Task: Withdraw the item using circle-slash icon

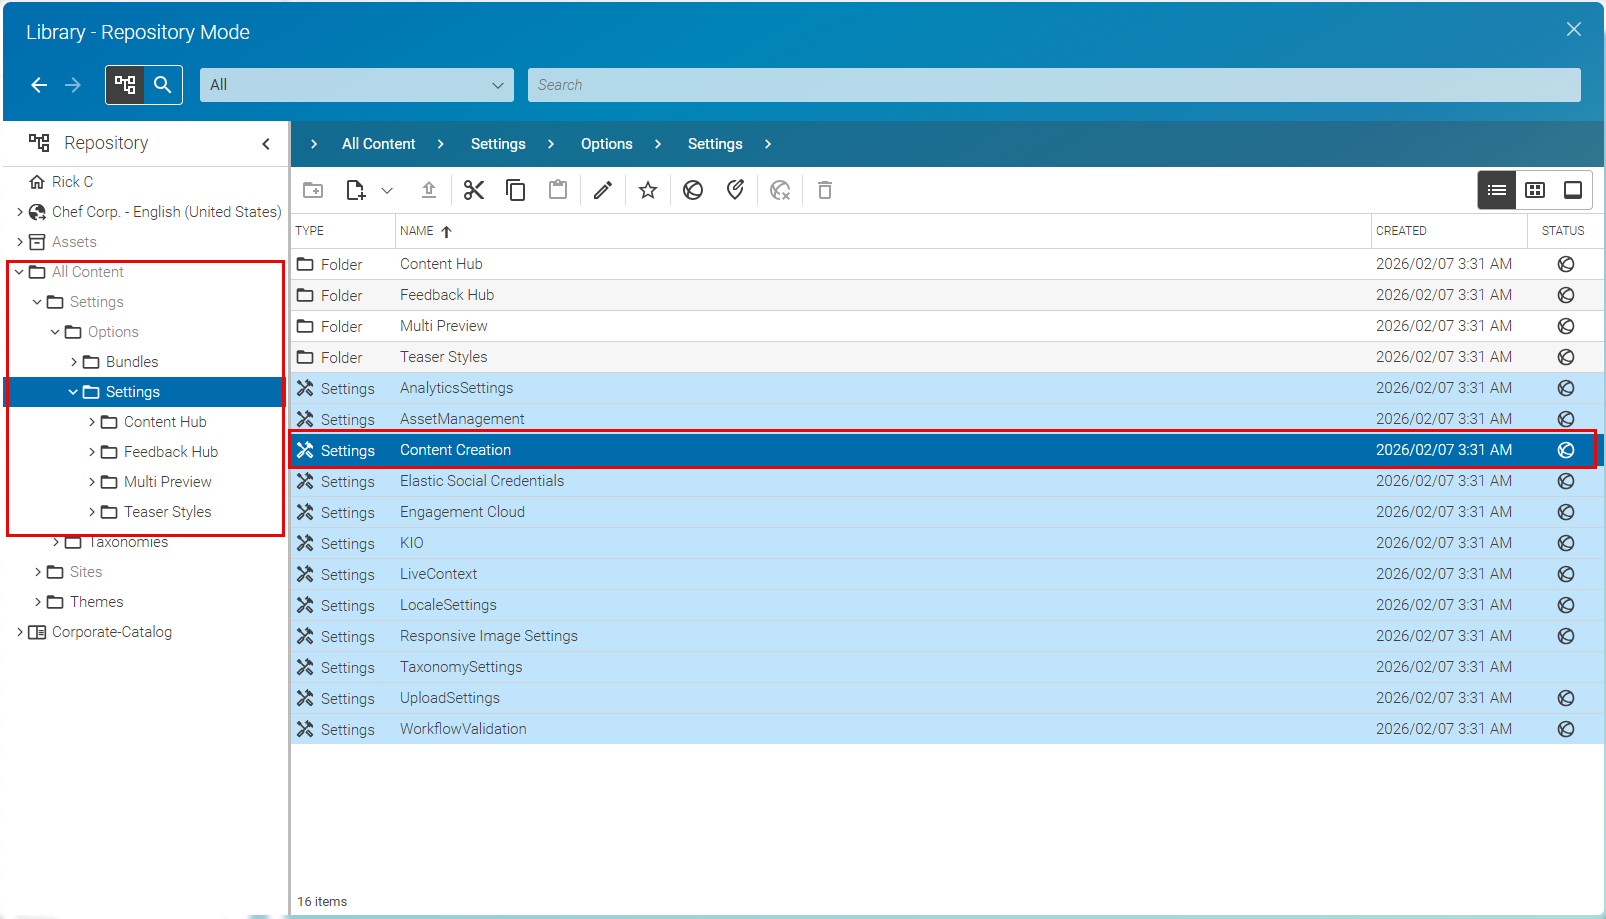Action: click(x=692, y=189)
